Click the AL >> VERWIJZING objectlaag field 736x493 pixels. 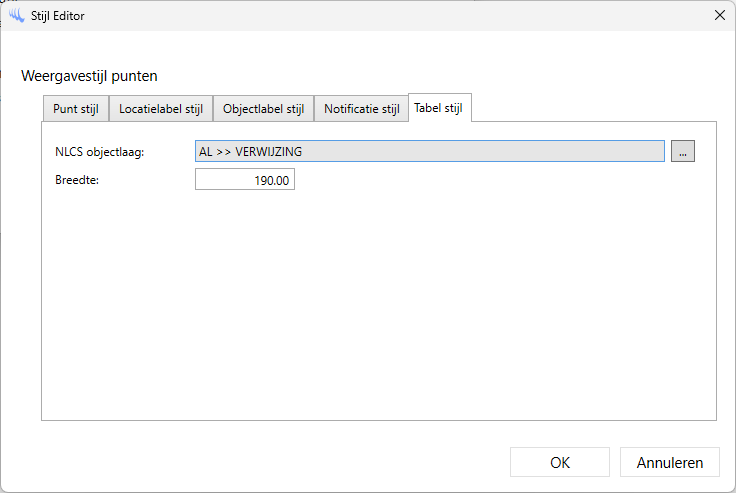(429, 151)
